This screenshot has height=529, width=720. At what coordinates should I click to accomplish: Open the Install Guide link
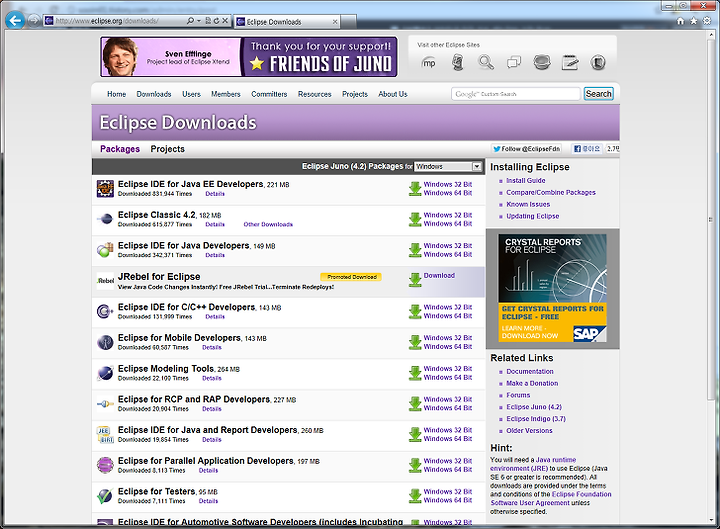[x=526, y=180]
